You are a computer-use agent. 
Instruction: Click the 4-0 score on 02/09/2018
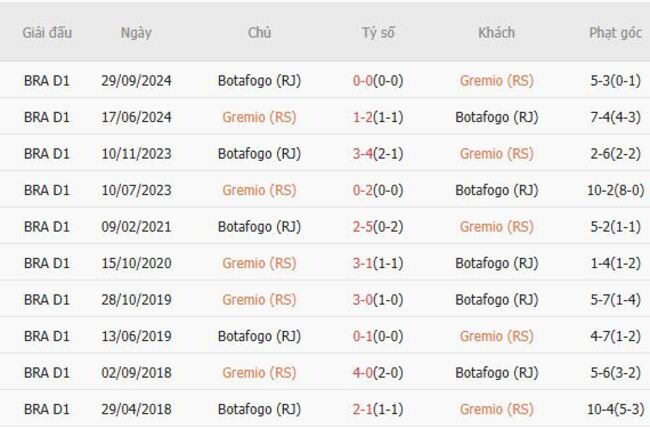(x=363, y=372)
